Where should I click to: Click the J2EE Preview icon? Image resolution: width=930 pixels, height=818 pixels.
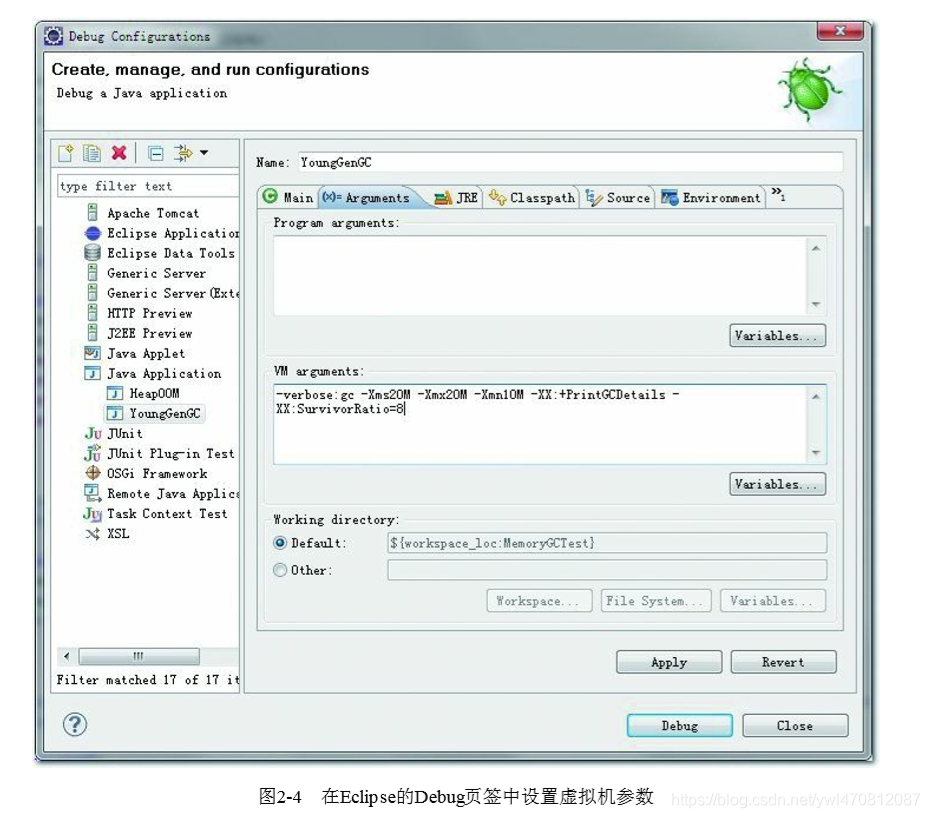[x=93, y=333]
